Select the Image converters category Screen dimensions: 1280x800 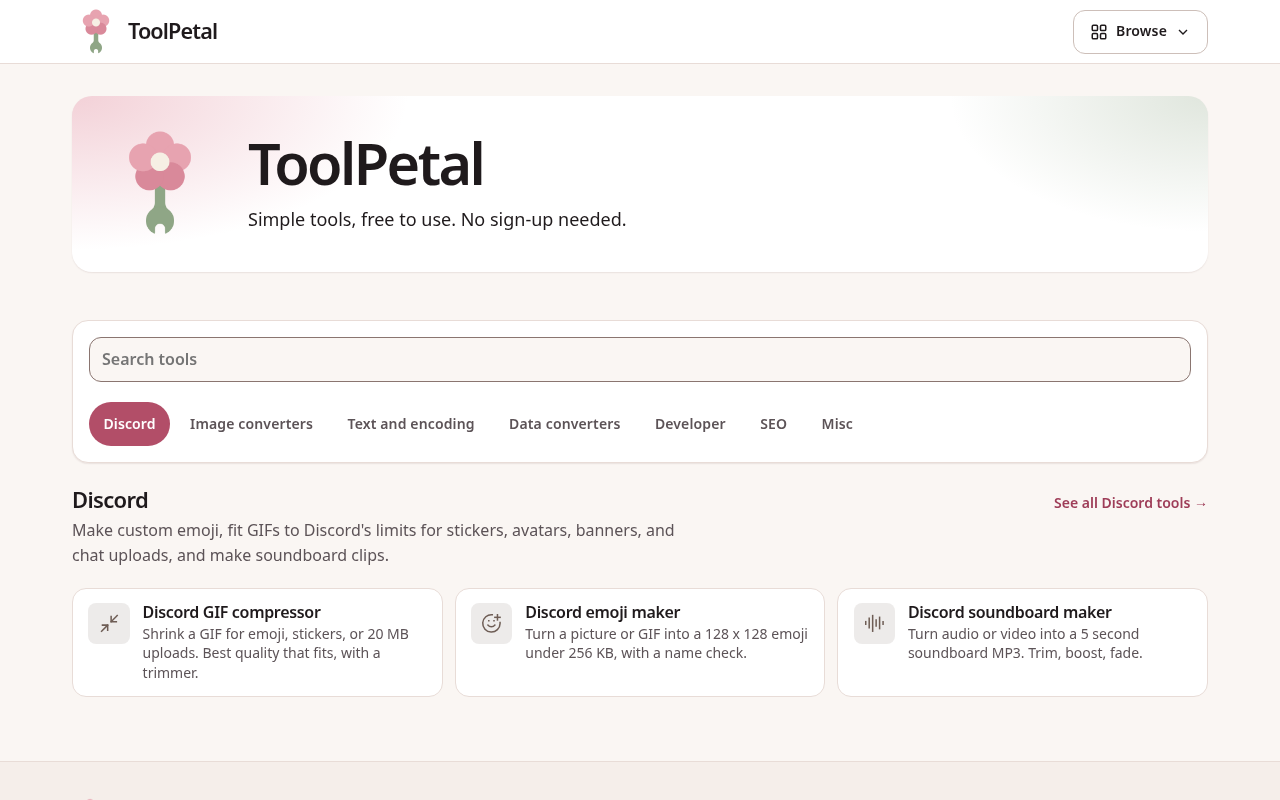251,424
